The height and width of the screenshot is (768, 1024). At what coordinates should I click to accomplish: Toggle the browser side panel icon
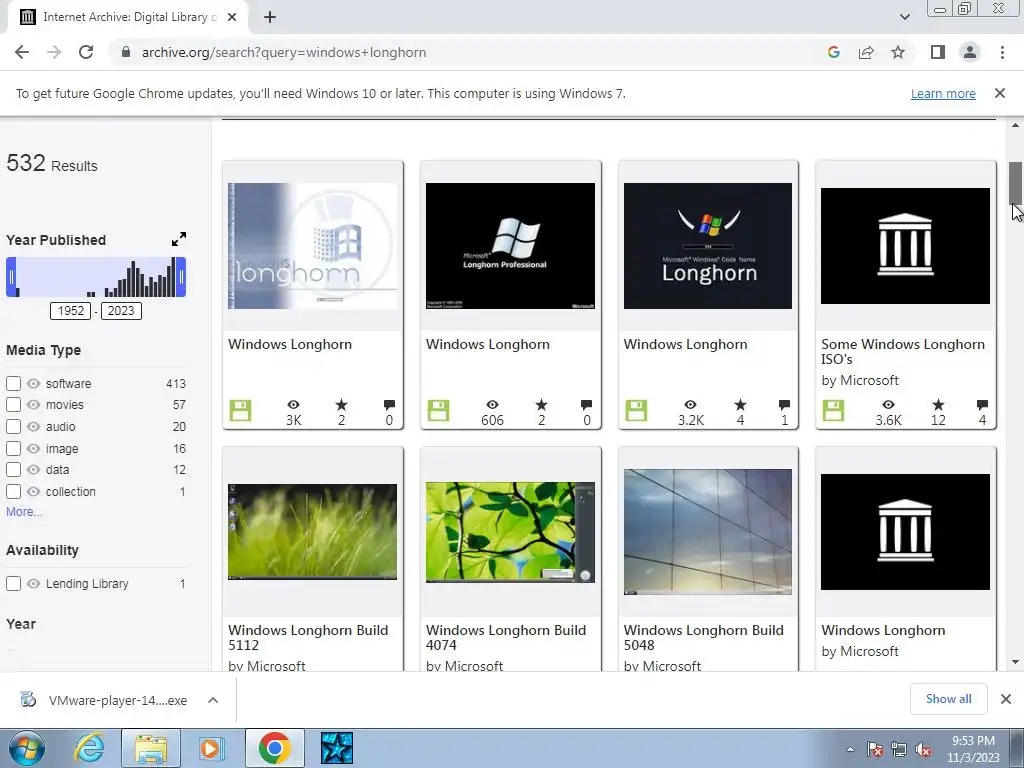(938, 52)
